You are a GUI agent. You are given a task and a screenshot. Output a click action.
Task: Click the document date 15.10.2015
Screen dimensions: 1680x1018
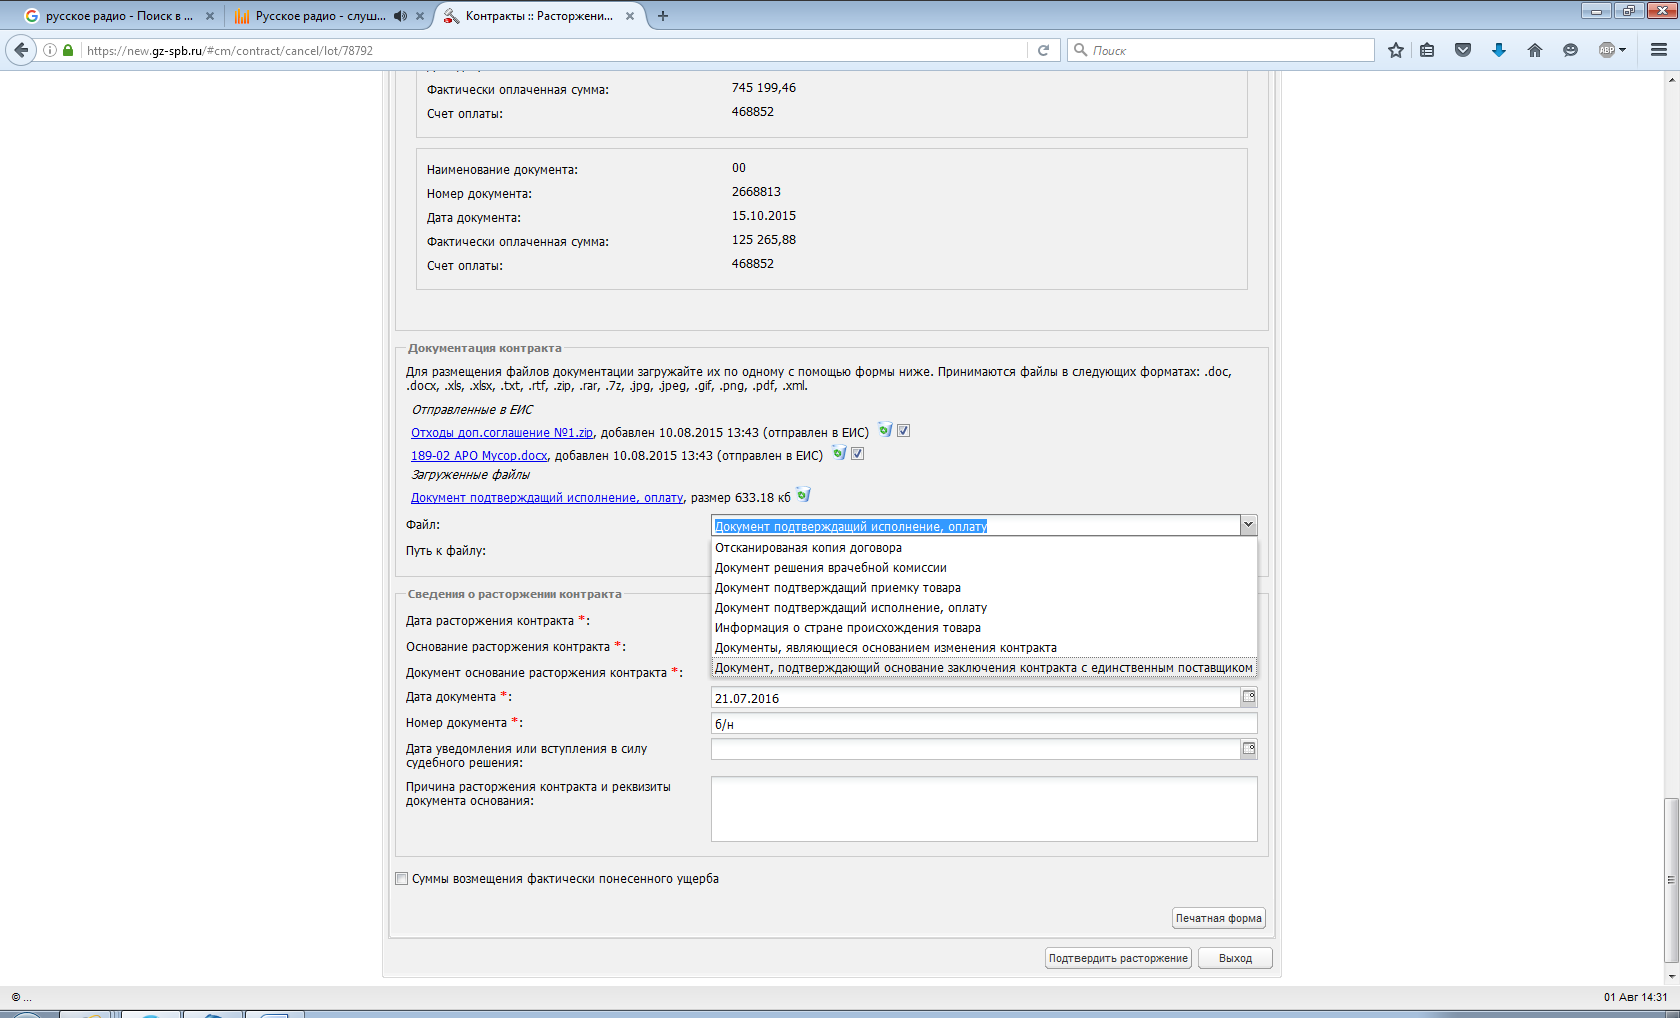(764, 216)
